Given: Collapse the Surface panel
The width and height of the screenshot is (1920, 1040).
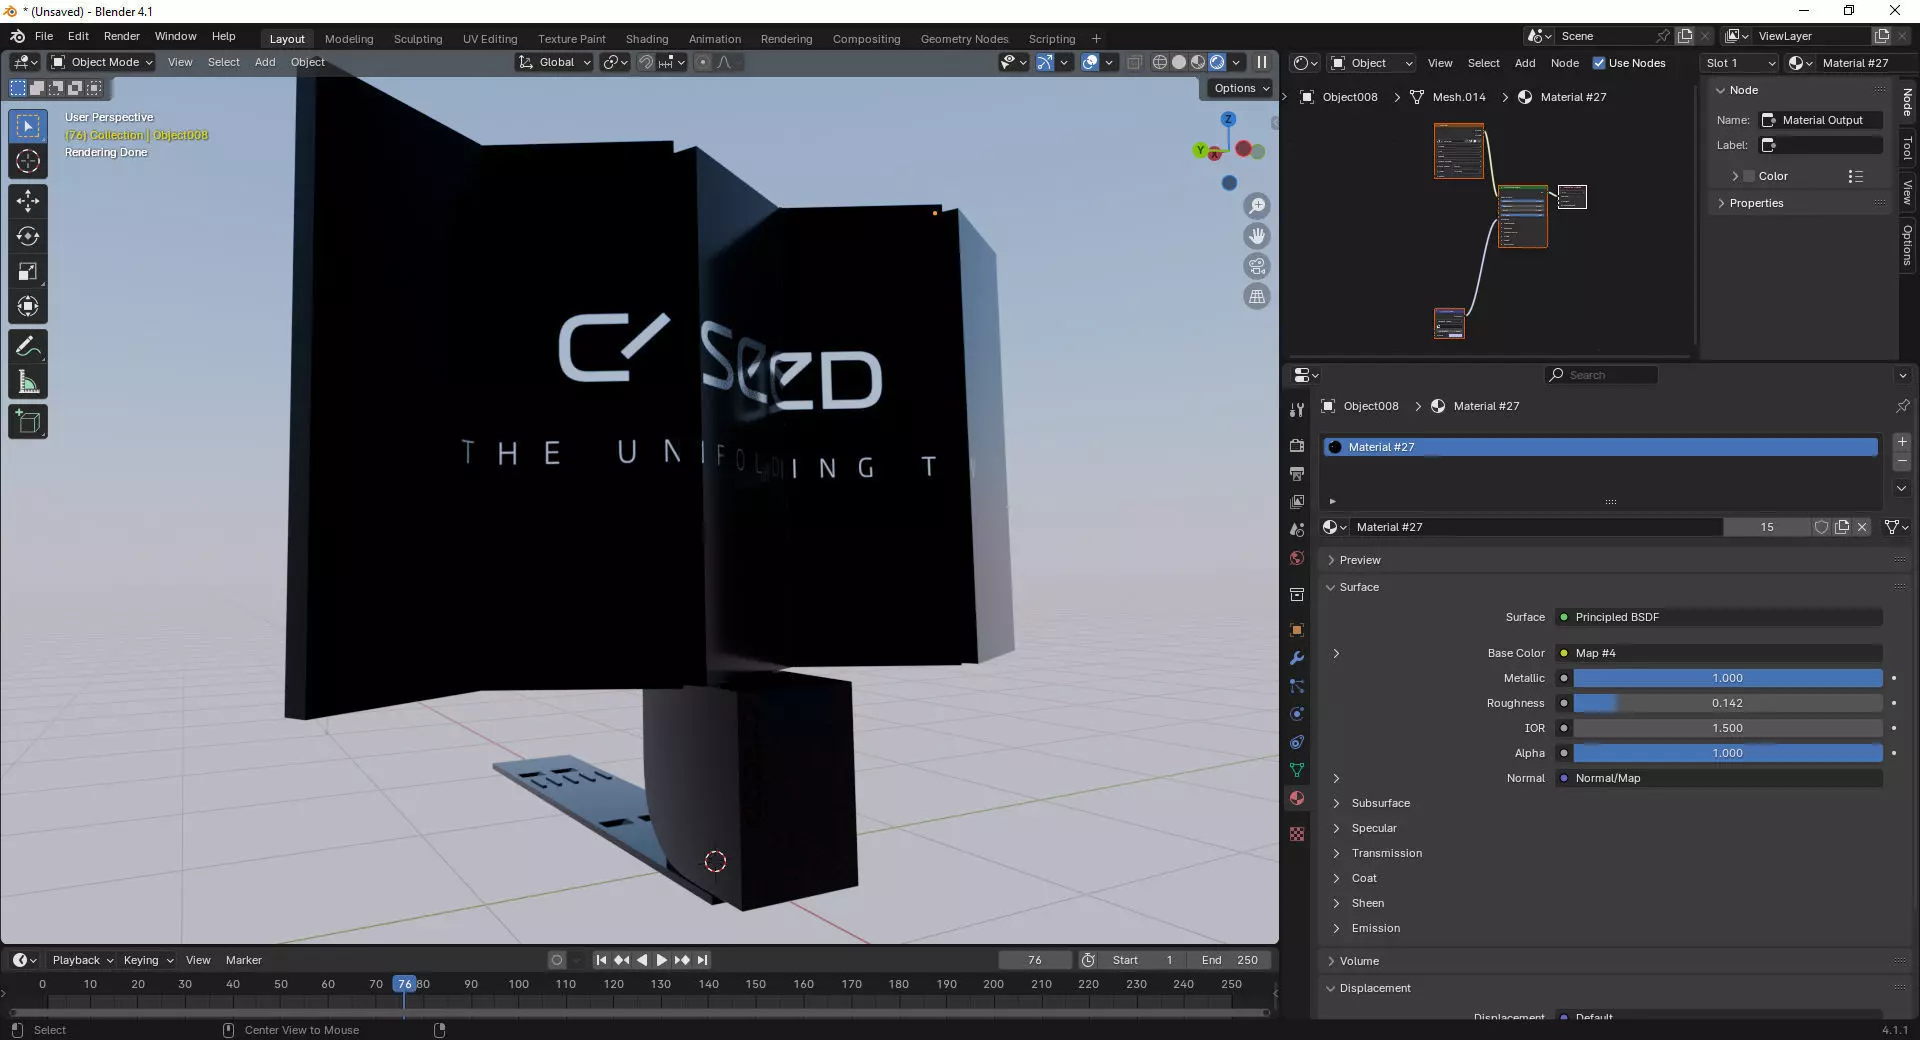Looking at the screenshot, I should (x=1359, y=587).
